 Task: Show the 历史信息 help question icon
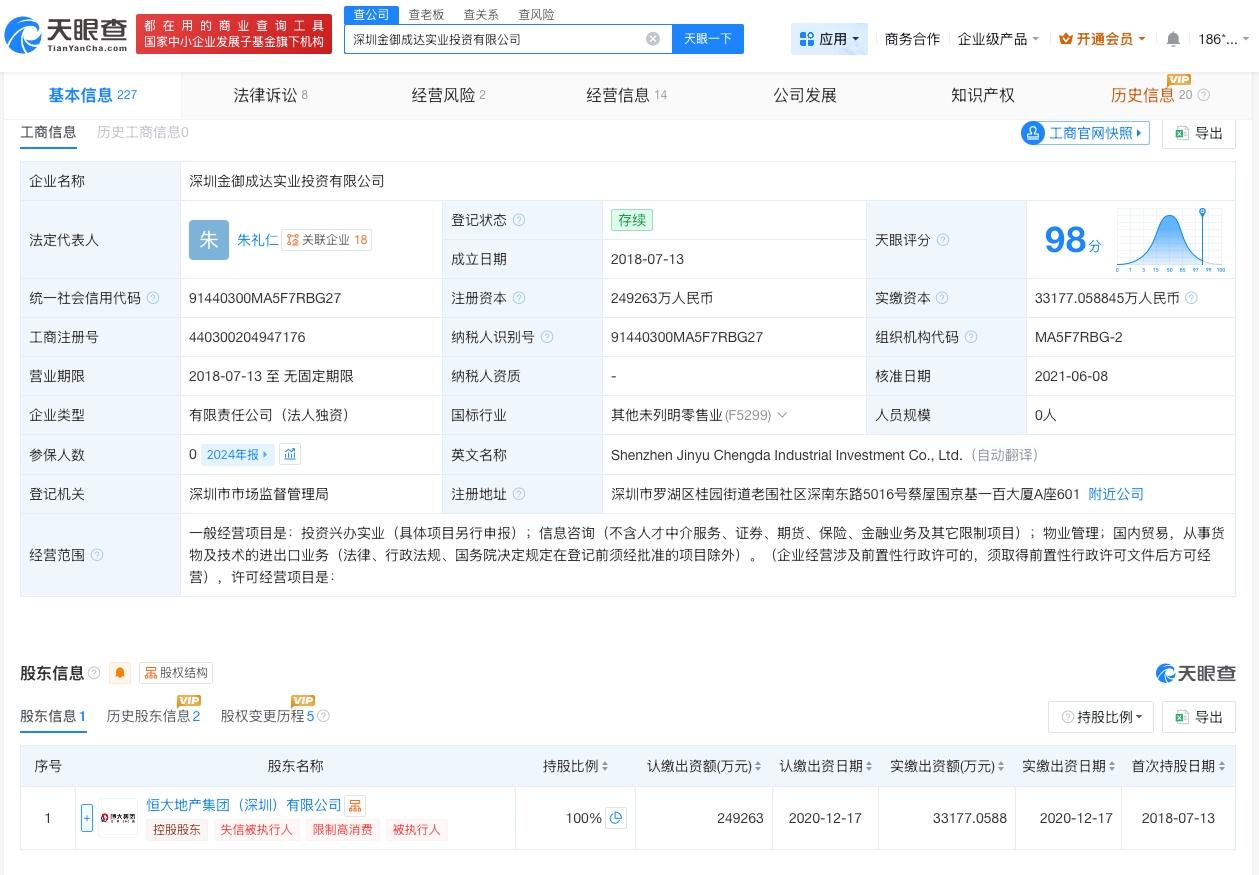coord(1203,95)
